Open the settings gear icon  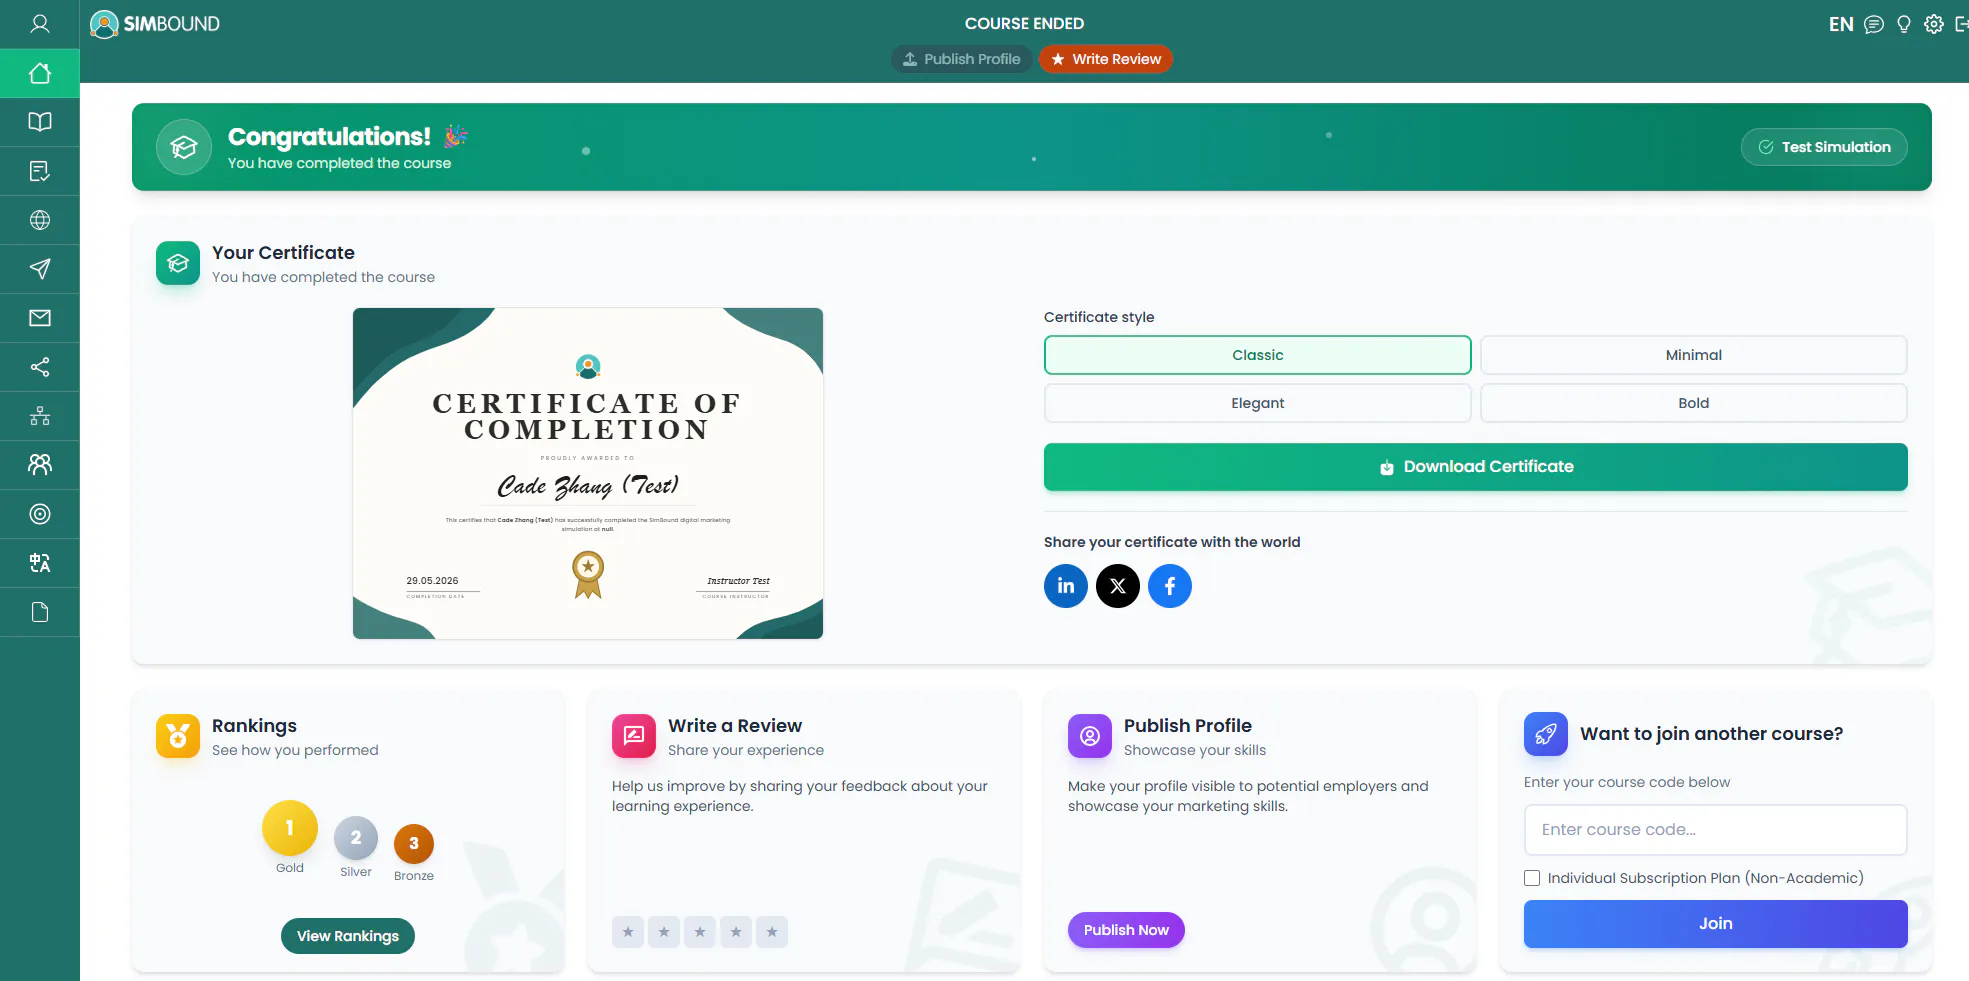coord(1934,24)
